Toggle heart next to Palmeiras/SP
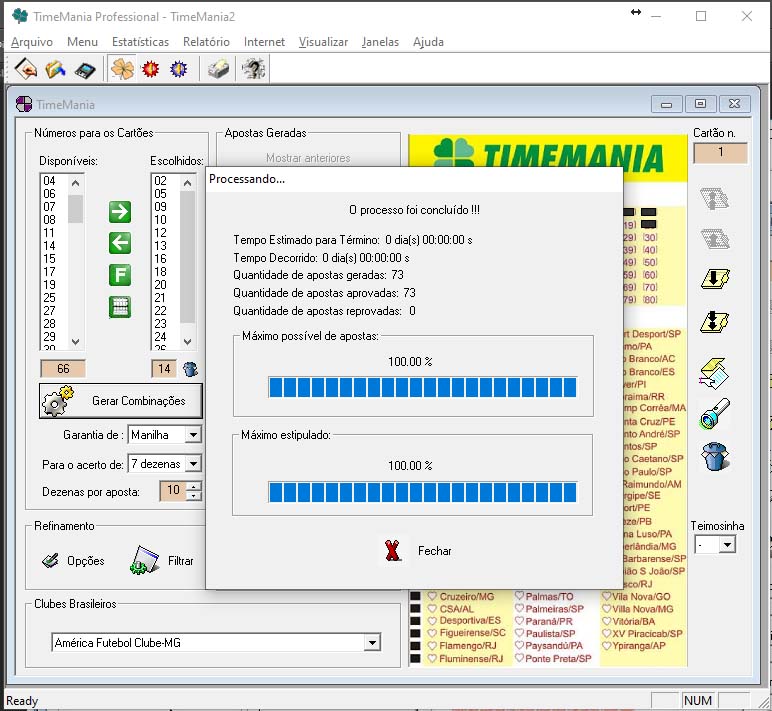 coord(519,609)
